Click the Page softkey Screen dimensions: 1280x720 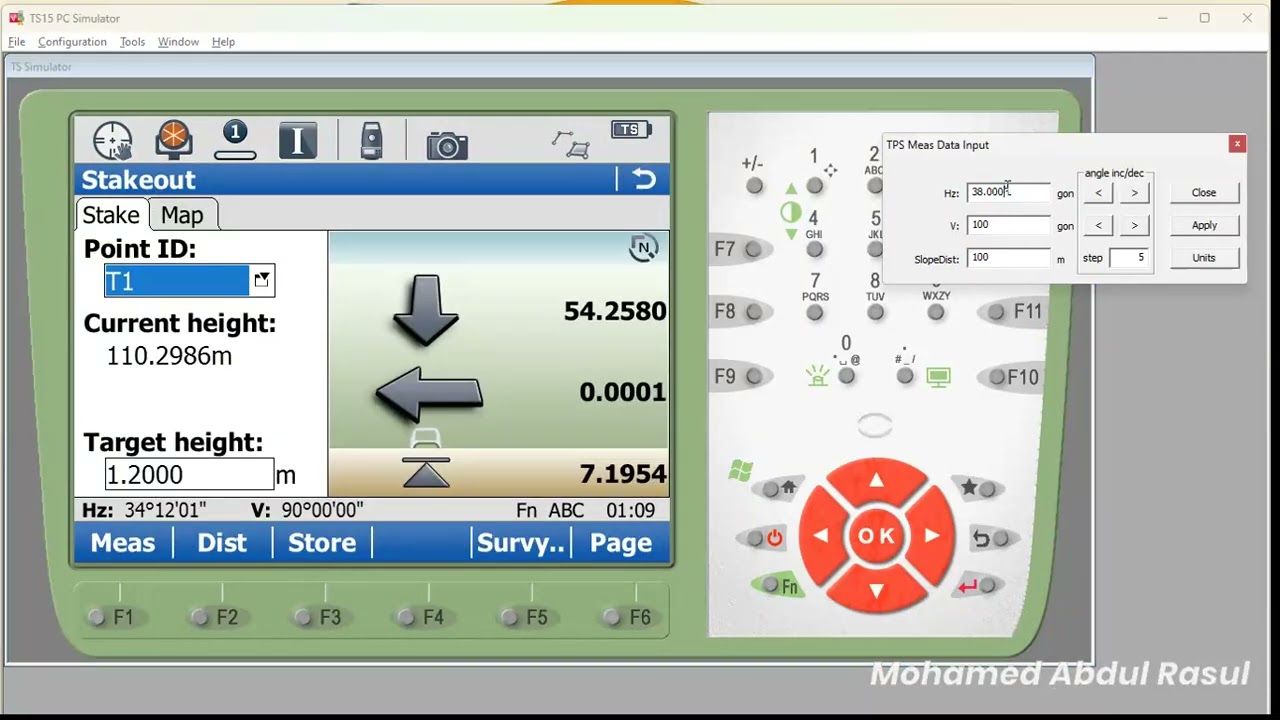click(621, 543)
